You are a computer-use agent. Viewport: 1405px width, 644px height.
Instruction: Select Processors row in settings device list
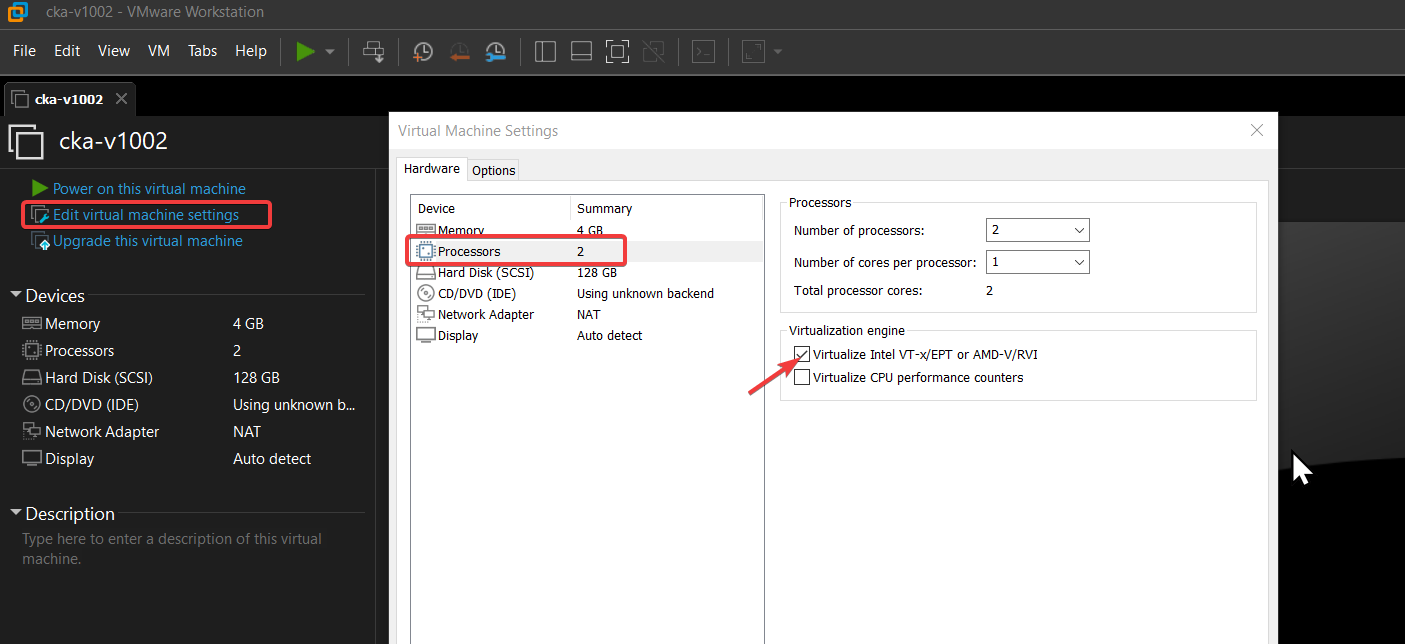click(587, 251)
